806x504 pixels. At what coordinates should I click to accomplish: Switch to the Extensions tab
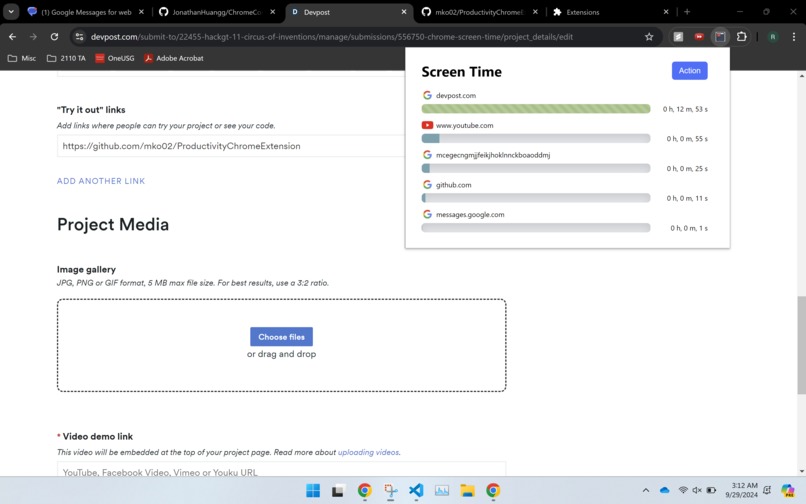(x=611, y=12)
